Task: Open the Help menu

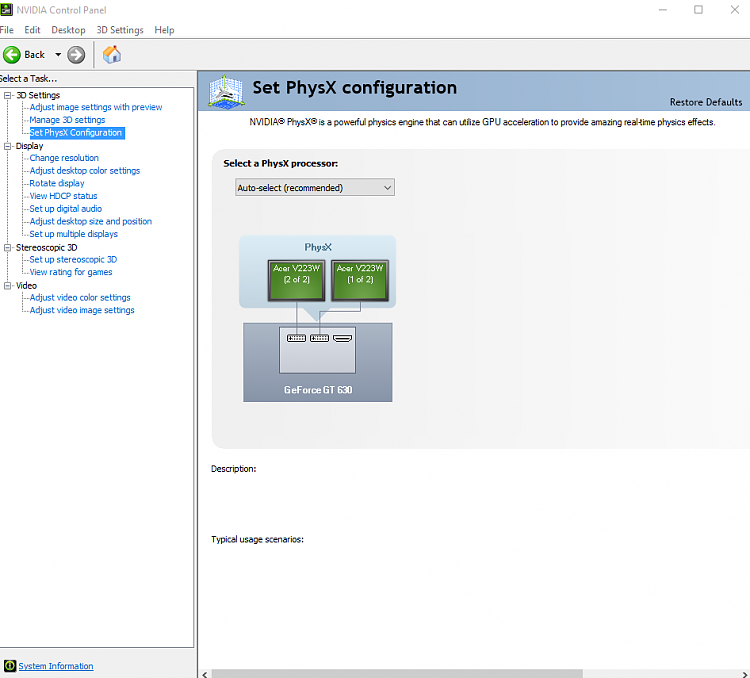Action: click(164, 30)
